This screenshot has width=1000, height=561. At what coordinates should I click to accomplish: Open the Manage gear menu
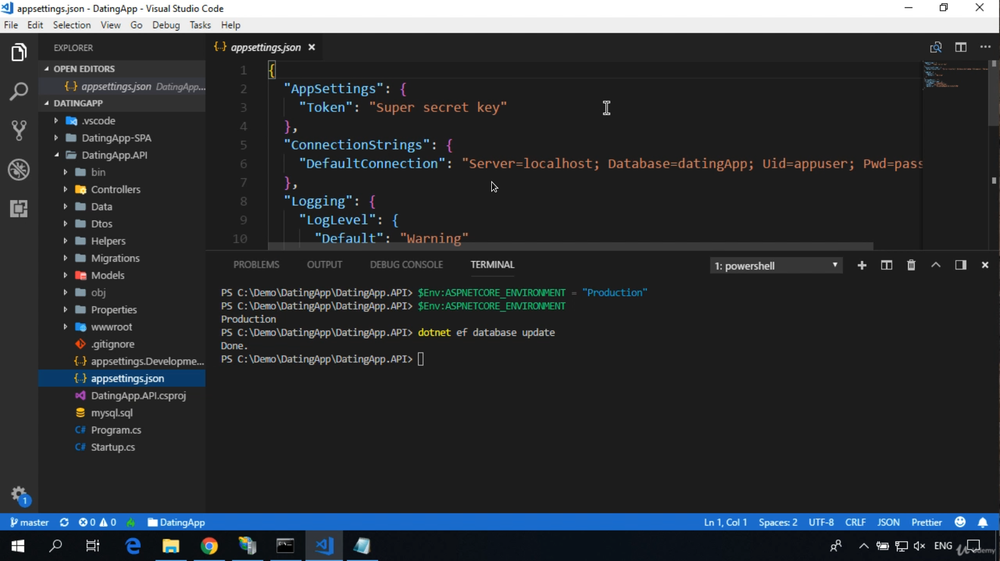pos(19,495)
